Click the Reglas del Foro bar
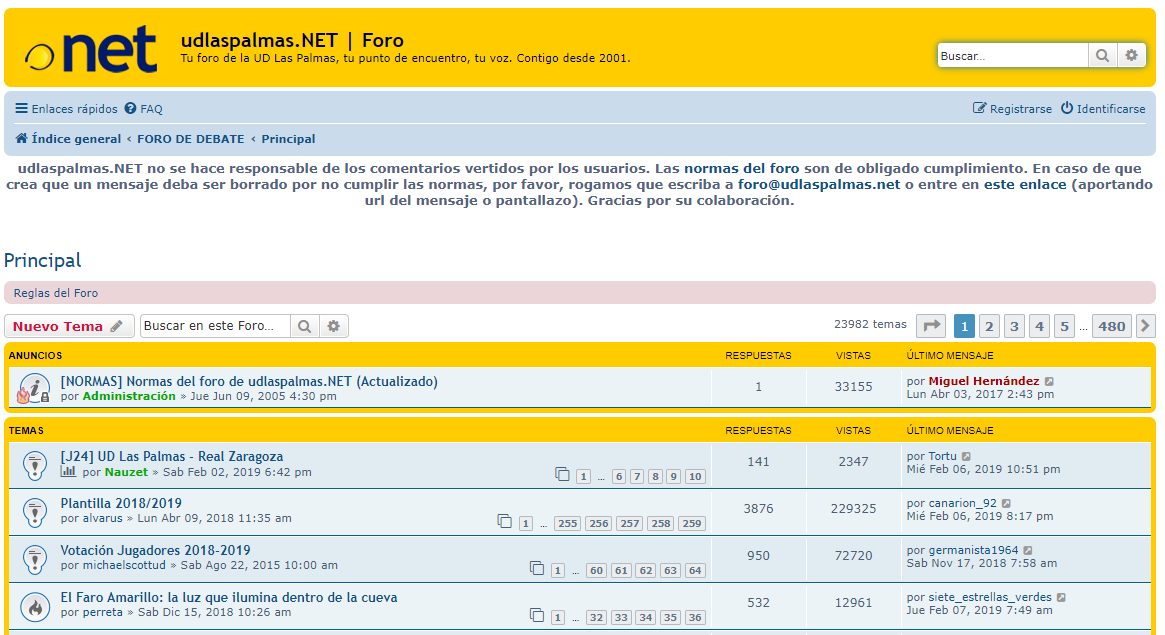Image resolution: width=1165 pixels, height=635 pixels. (x=580, y=293)
